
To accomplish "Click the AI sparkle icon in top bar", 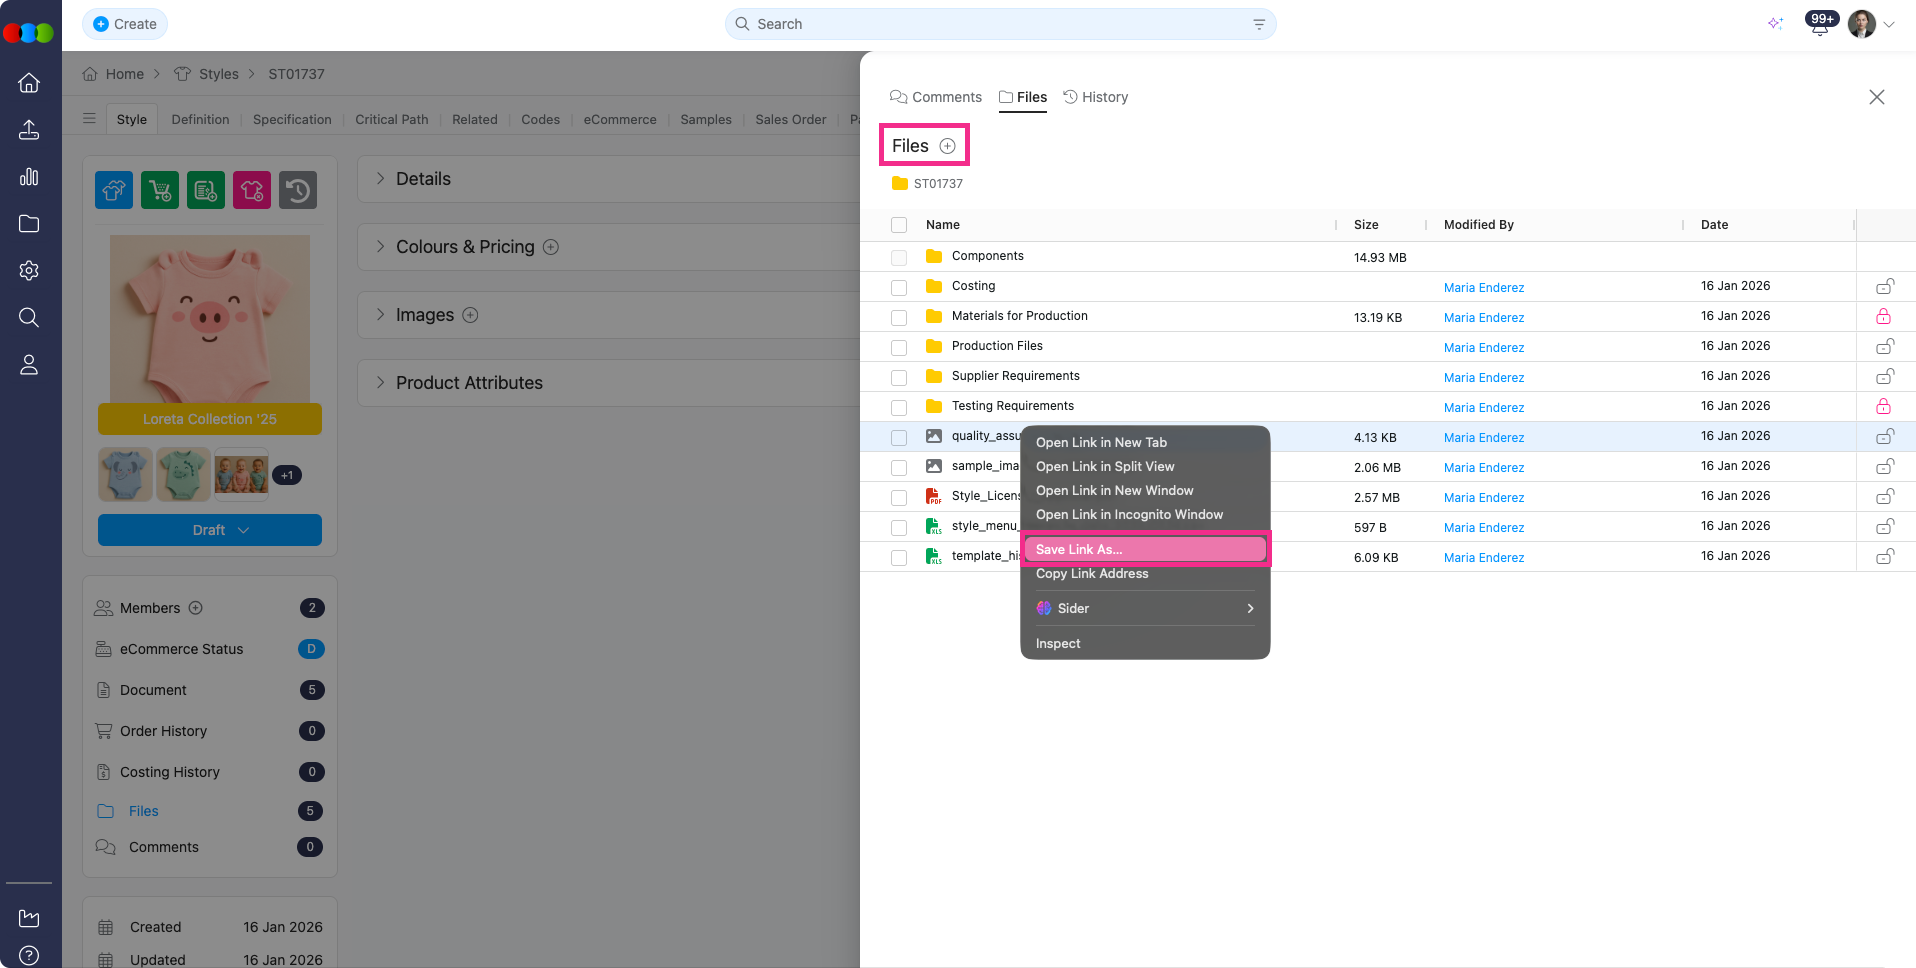I will pyautogui.click(x=1775, y=24).
